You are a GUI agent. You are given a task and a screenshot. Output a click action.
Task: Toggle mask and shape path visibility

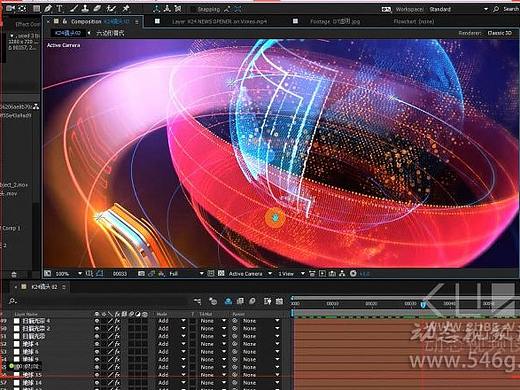point(100,274)
